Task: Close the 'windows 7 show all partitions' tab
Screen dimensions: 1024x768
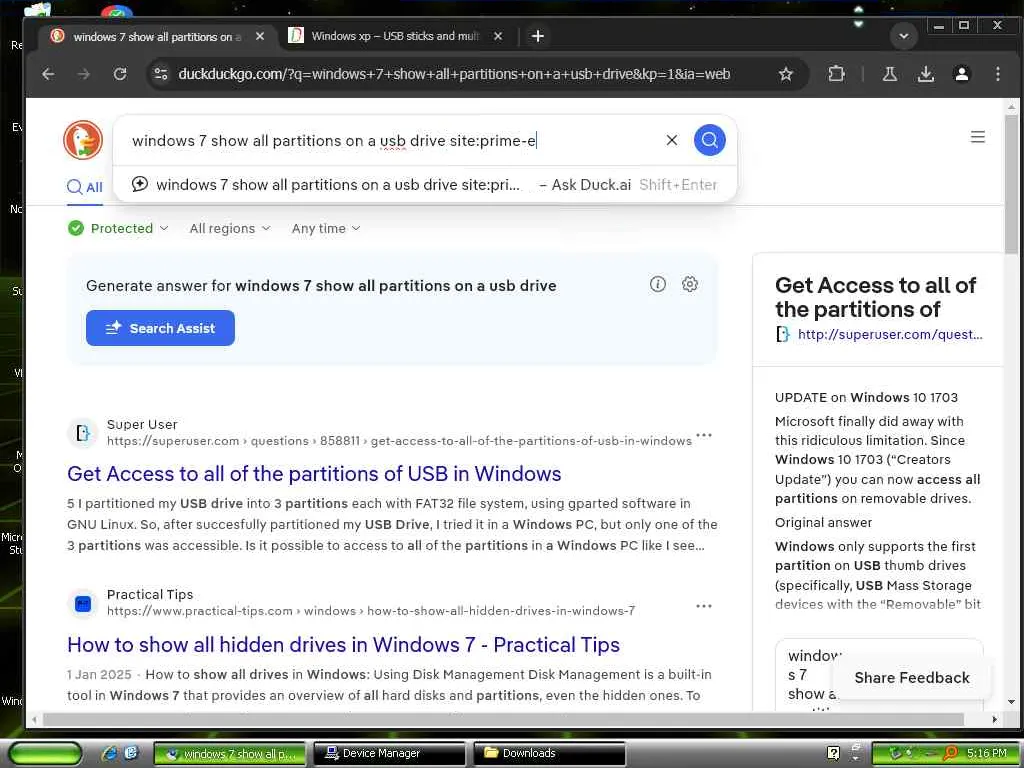Action: click(x=260, y=36)
